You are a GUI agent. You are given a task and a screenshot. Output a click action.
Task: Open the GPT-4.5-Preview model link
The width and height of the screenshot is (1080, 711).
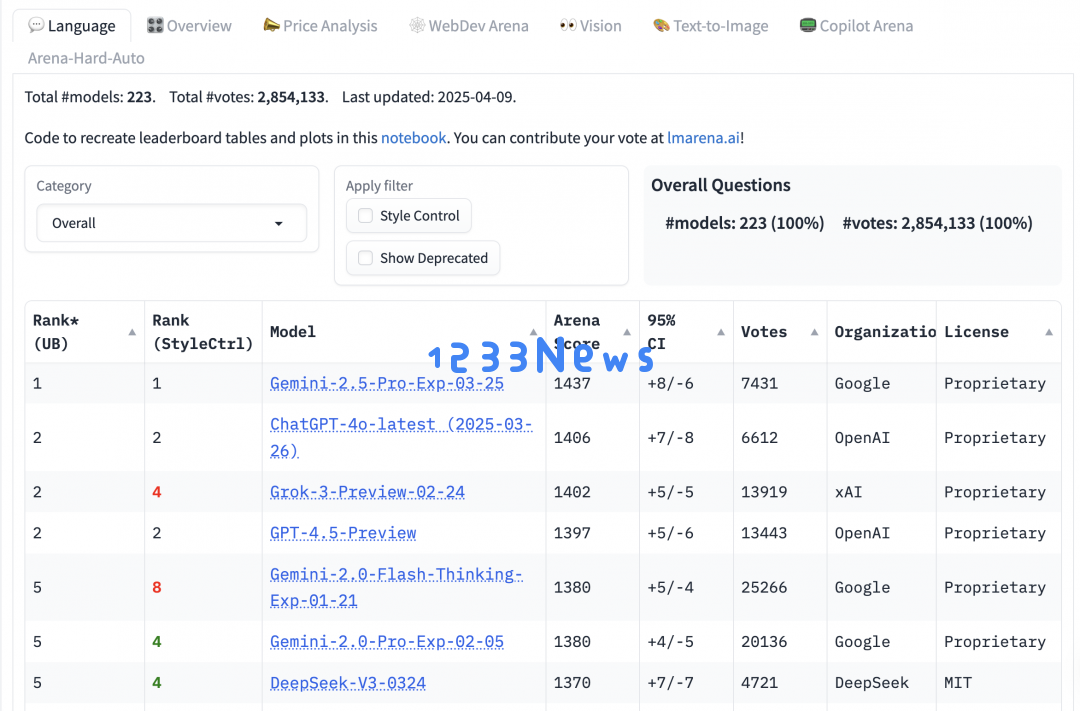(x=343, y=533)
